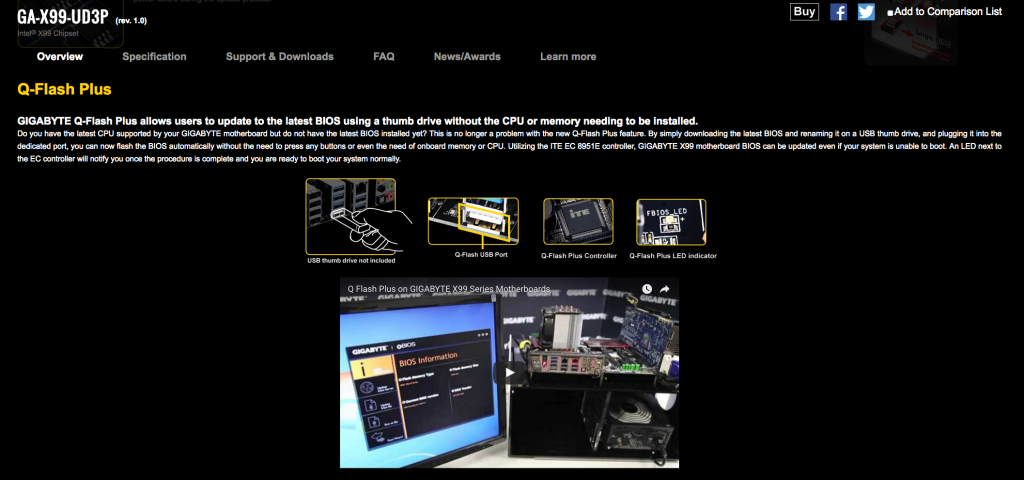Click the Twitter share icon
Image resolution: width=1024 pixels, height=480 pixels.
click(866, 12)
